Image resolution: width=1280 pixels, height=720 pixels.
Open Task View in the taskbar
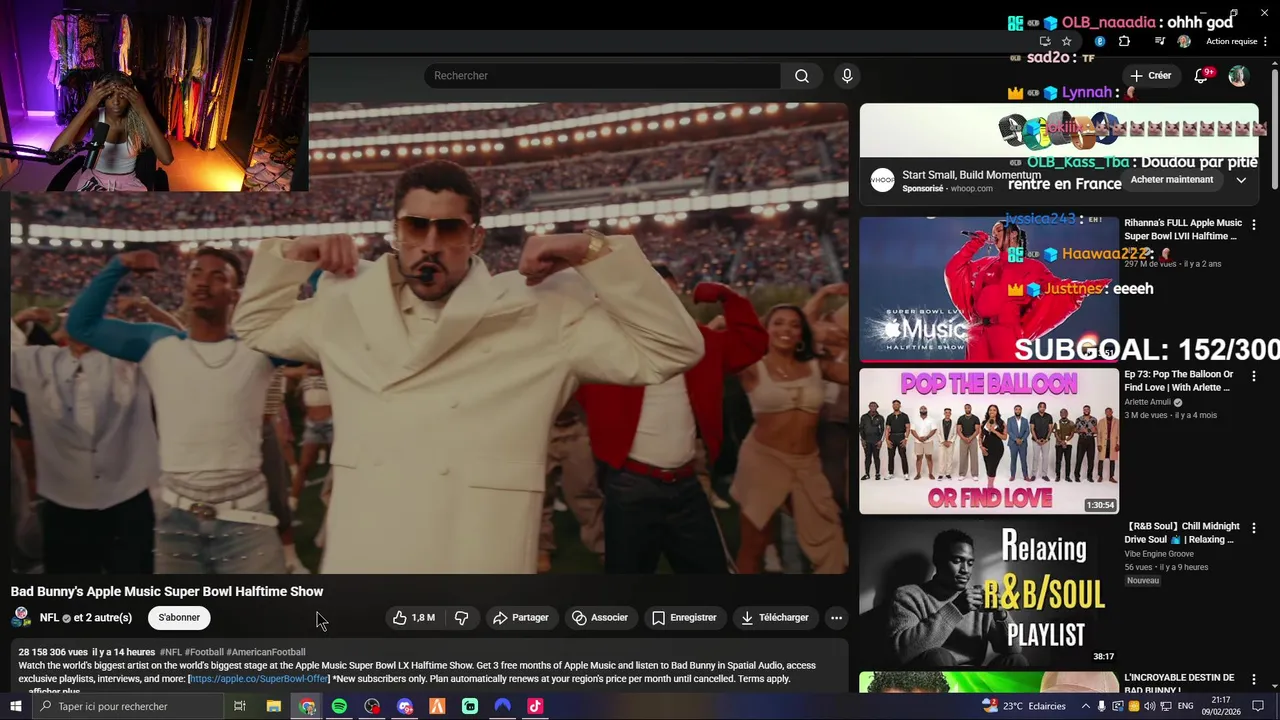click(x=240, y=706)
